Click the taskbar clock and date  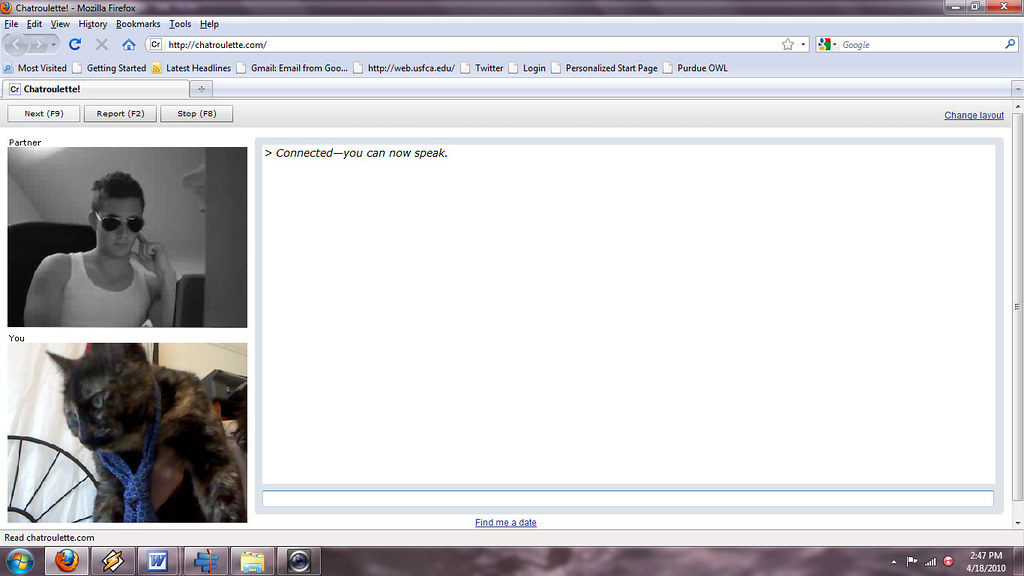pos(986,562)
